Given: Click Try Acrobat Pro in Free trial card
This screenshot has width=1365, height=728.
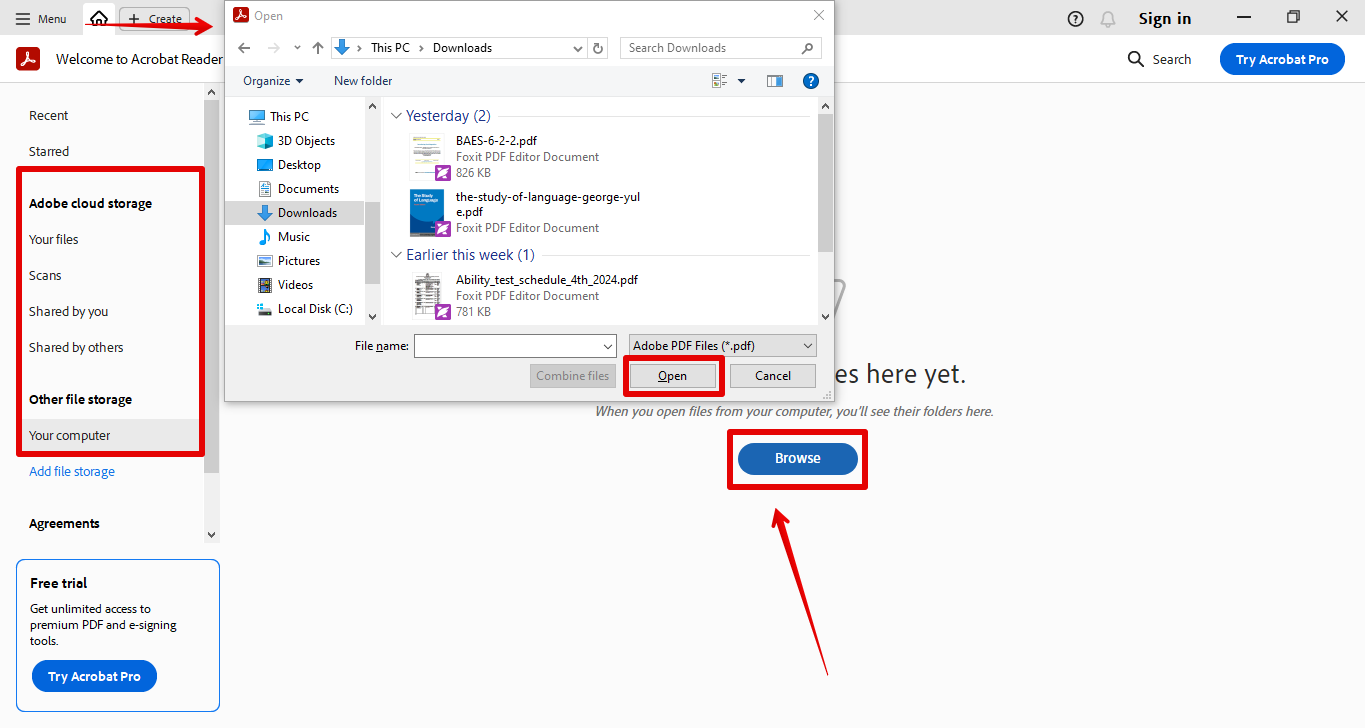Looking at the screenshot, I should click(95, 676).
